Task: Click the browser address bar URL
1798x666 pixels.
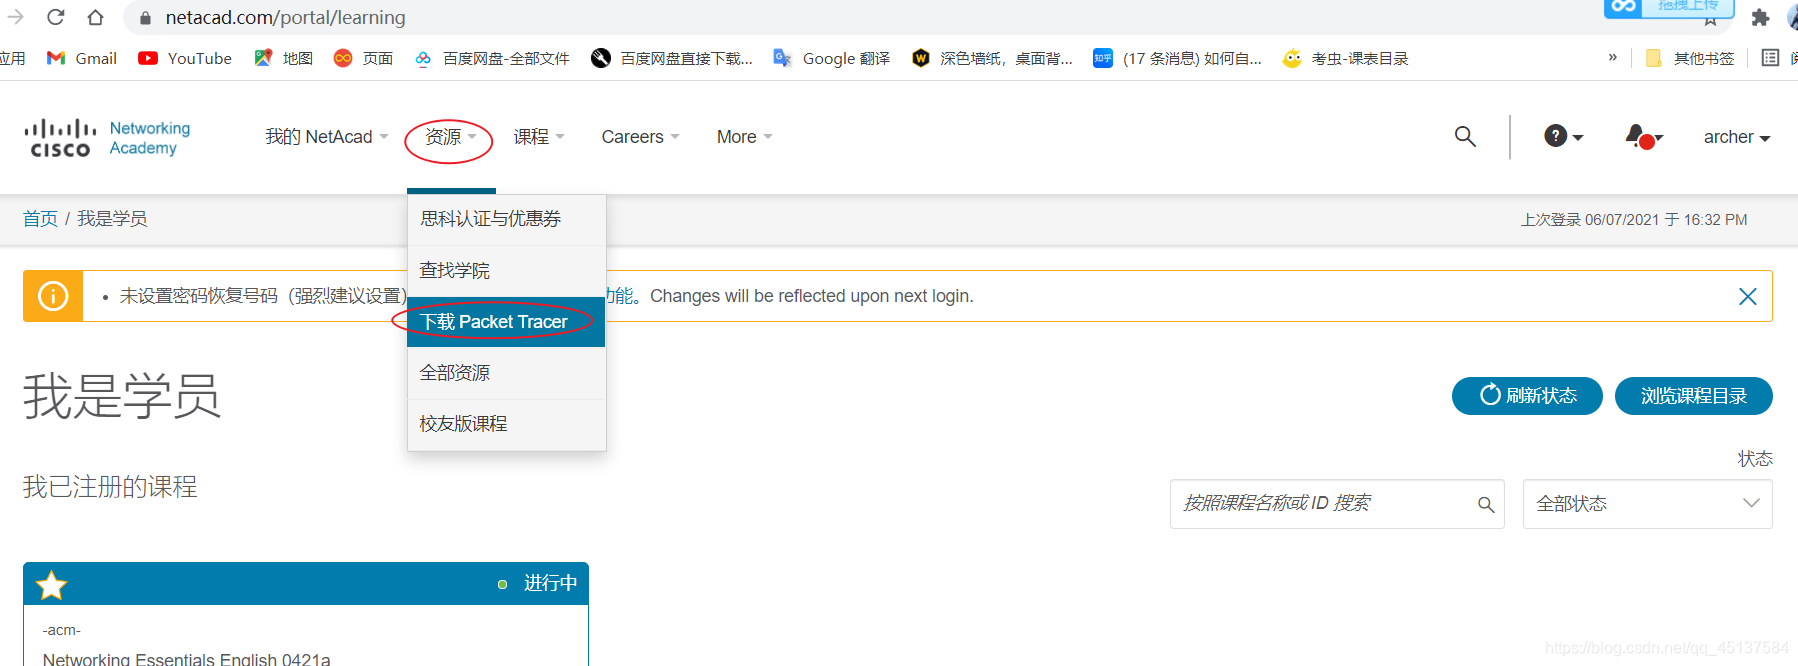Action: point(285,17)
